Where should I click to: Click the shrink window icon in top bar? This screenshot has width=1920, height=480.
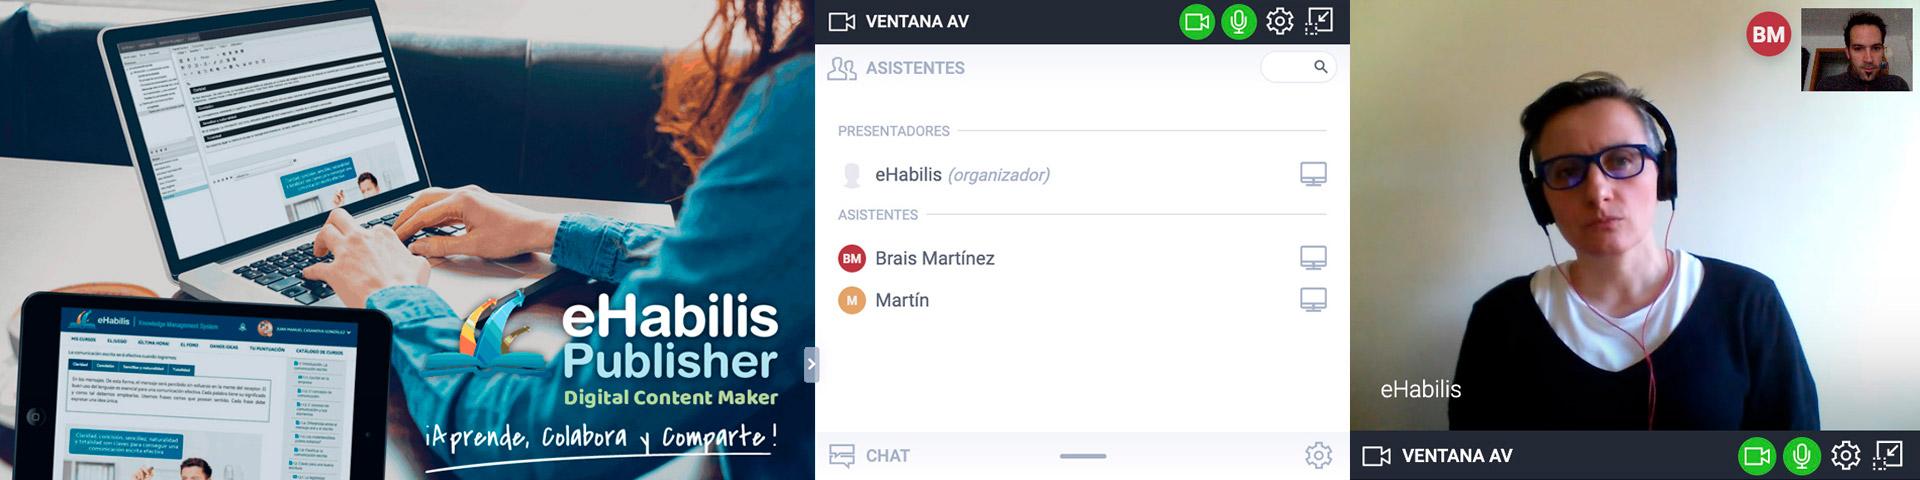pyautogui.click(x=1320, y=21)
